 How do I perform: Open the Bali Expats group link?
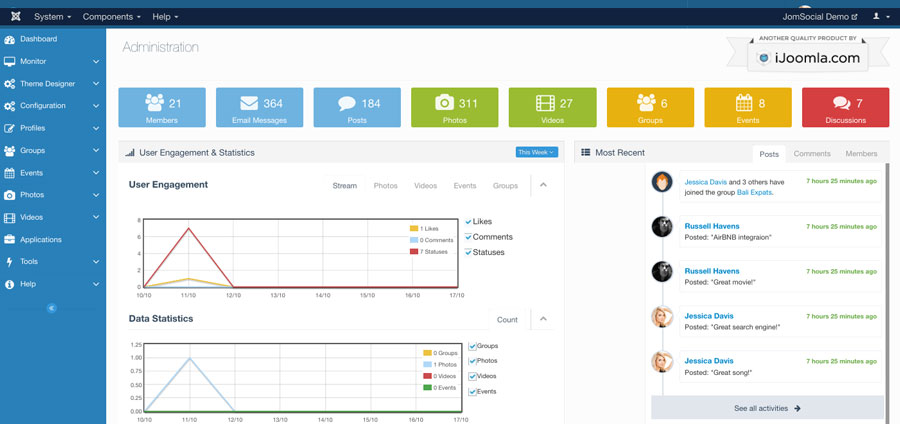point(754,193)
